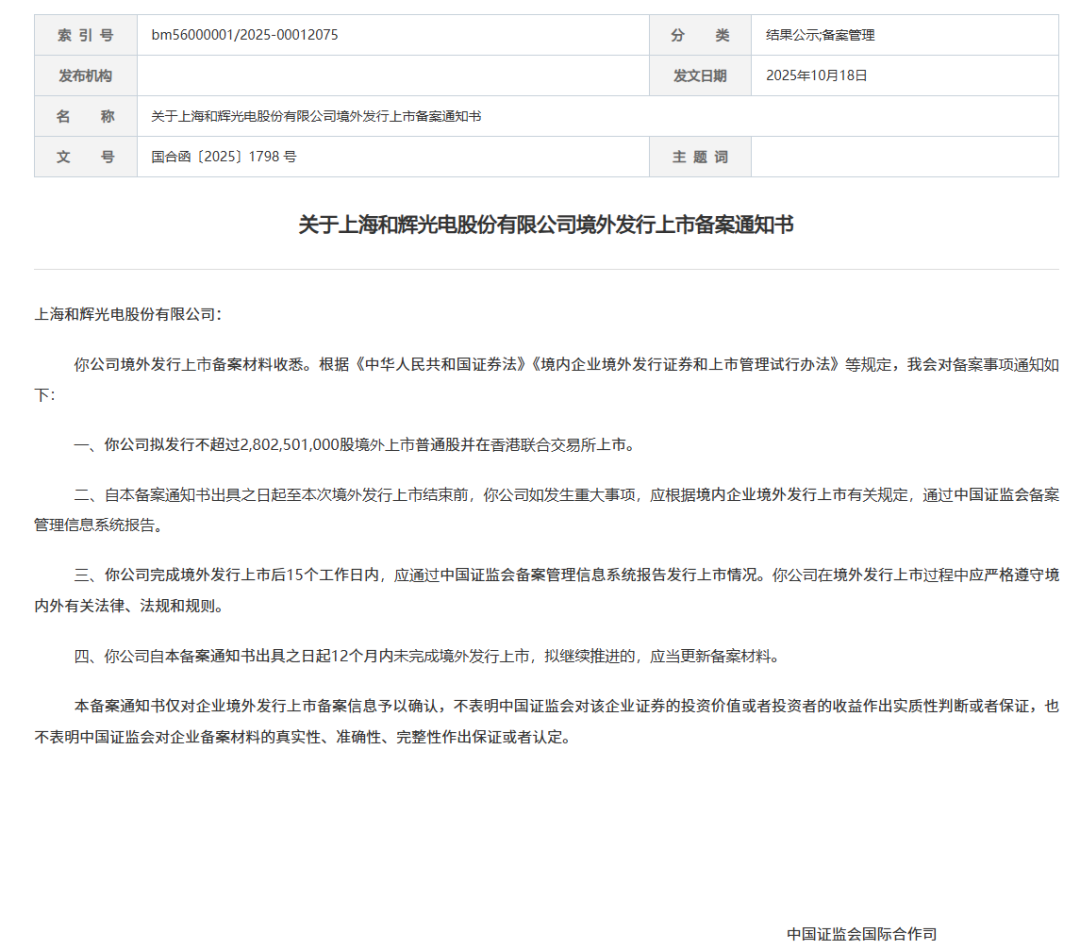1080x950 pixels.
Task: Select the document name in the table row
Action: pyautogui.click(x=316, y=116)
